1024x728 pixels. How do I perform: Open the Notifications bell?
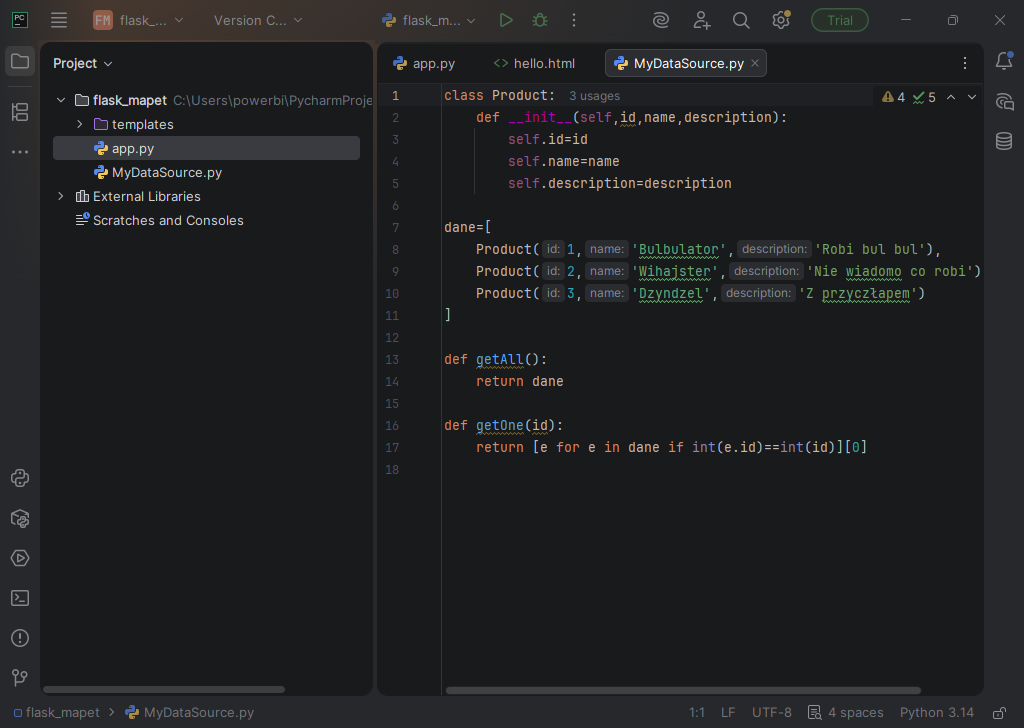point(1004,61)
